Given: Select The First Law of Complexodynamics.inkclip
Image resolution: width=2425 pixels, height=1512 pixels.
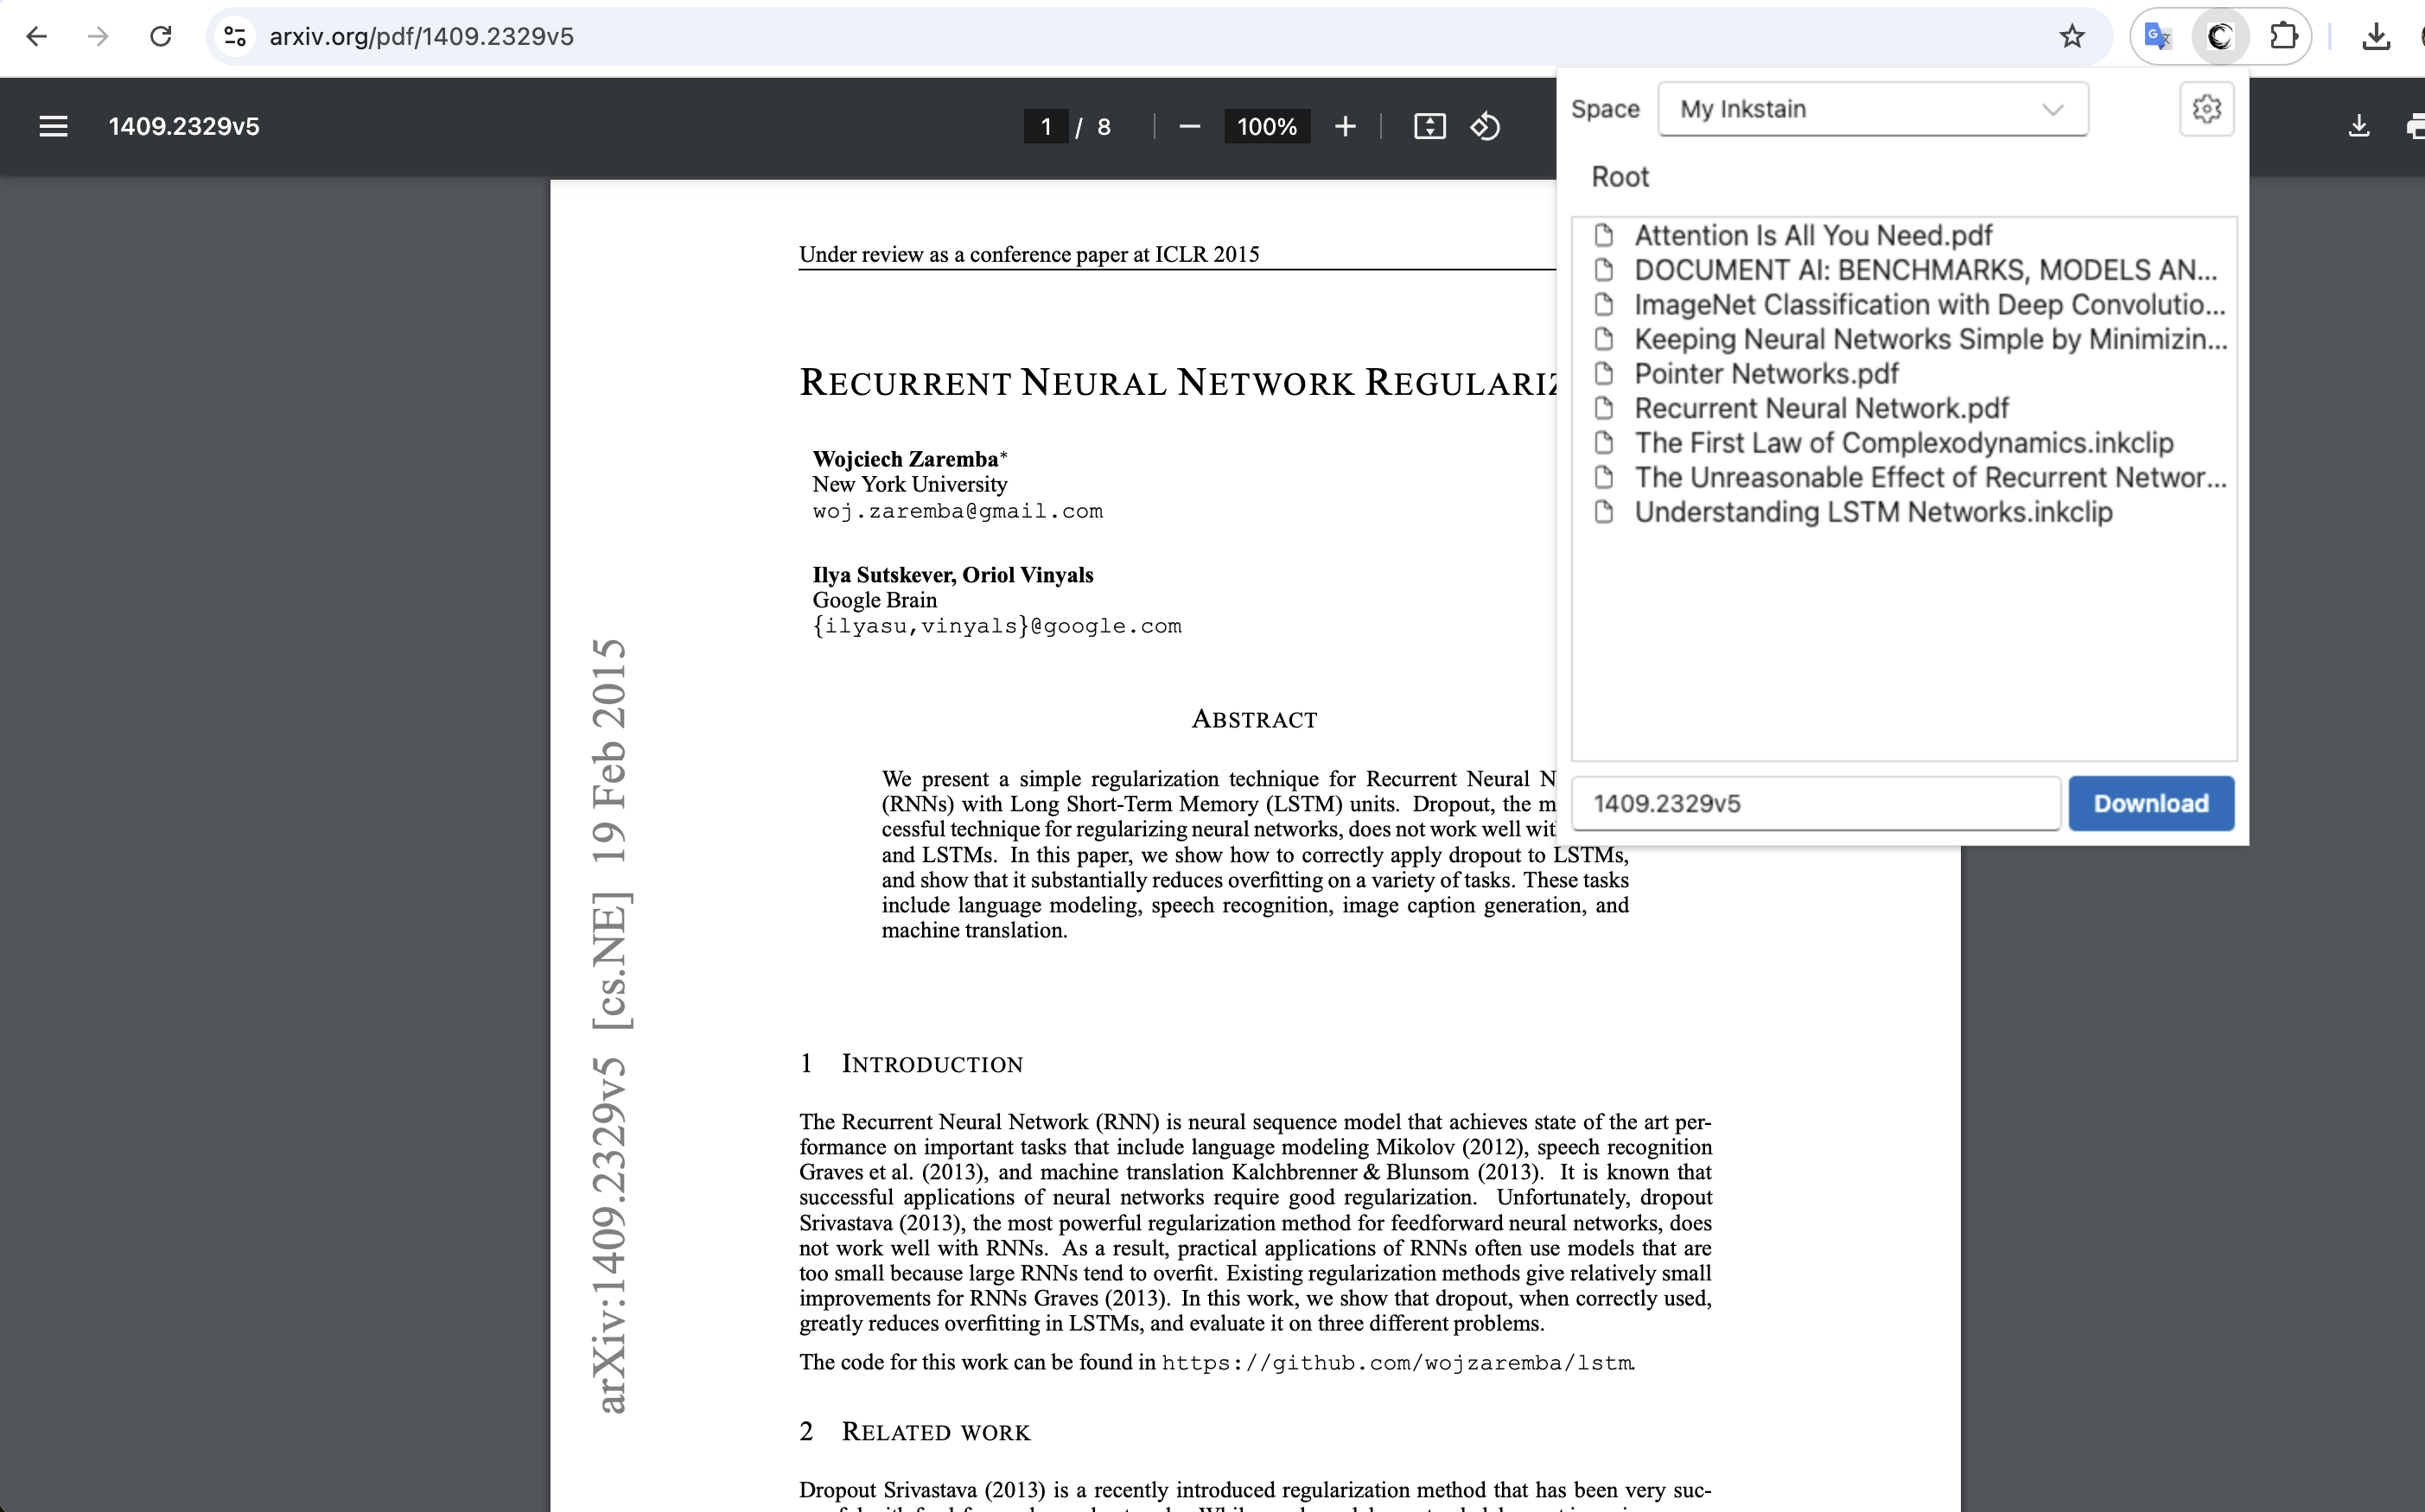Looking at the screenshot, I should click(1904, 442).
